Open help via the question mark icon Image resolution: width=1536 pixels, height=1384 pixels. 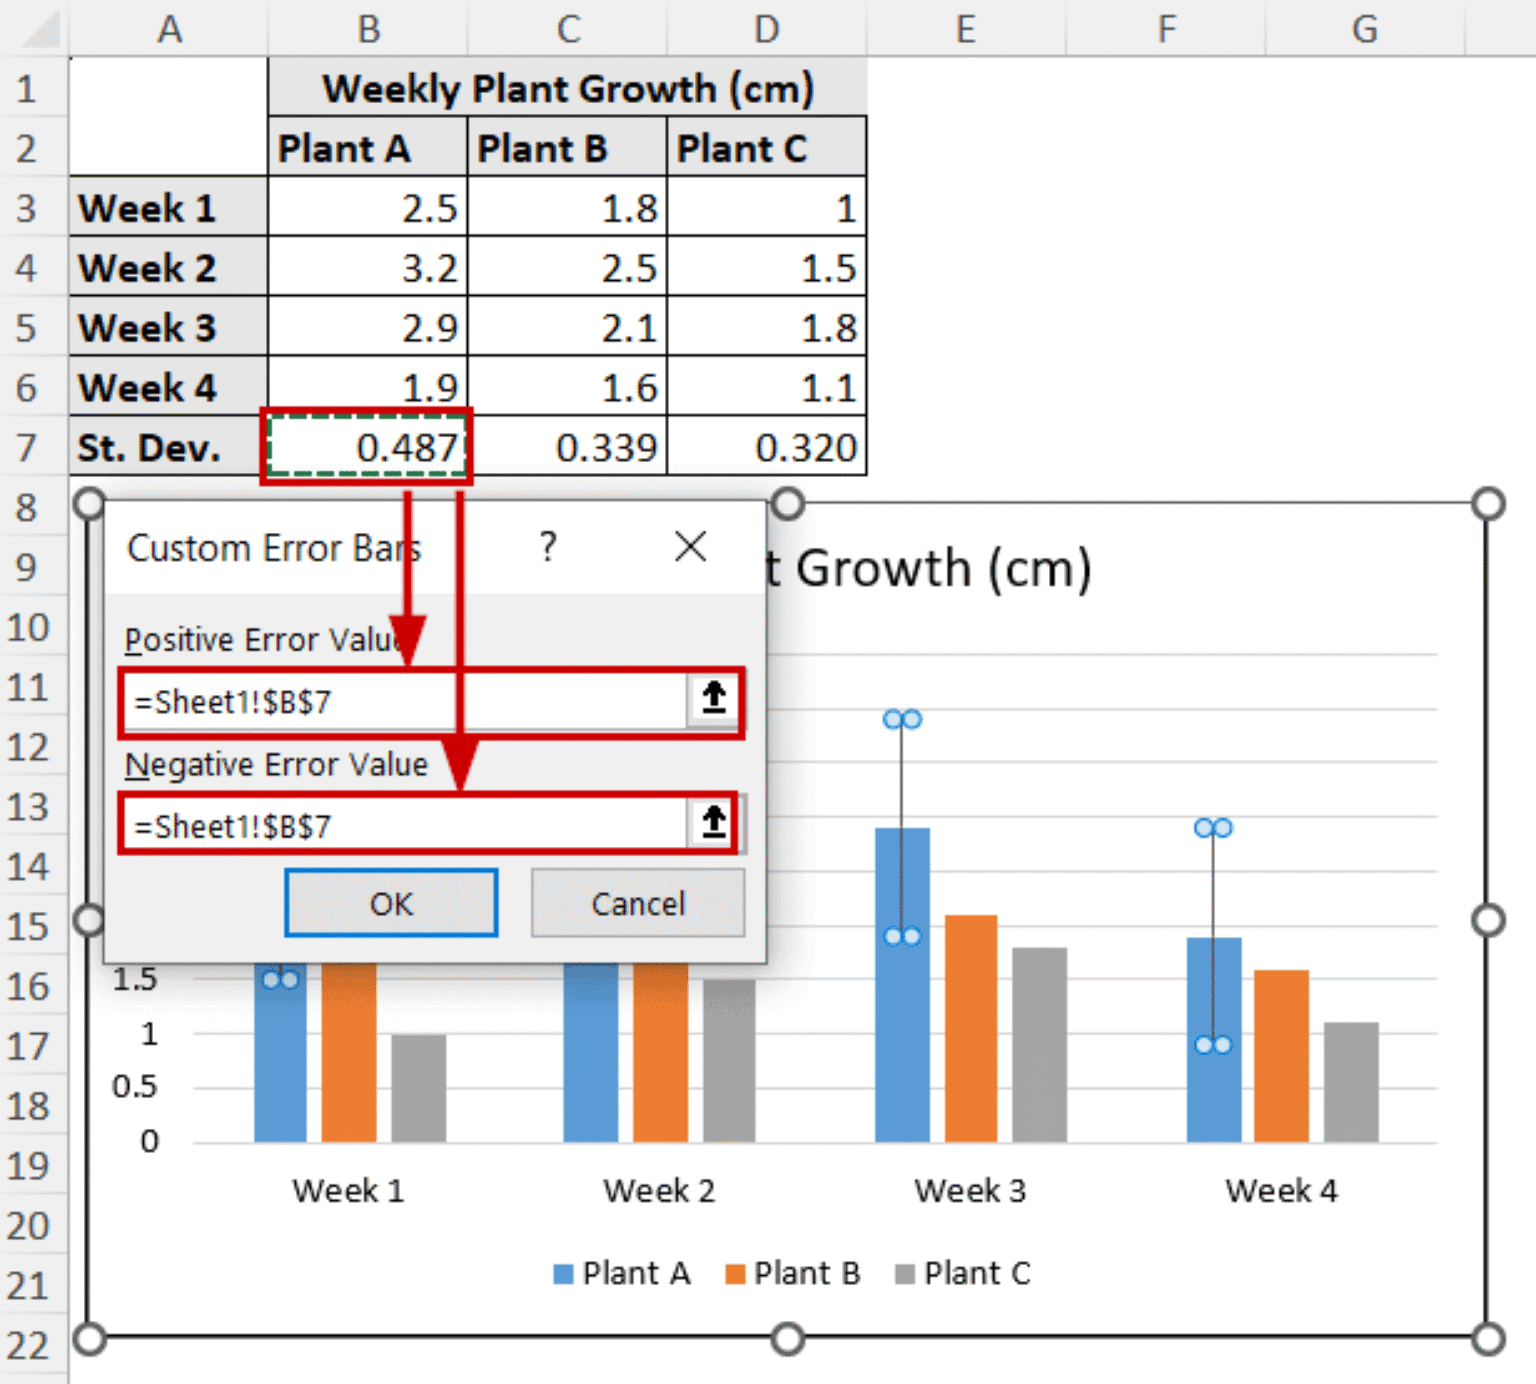click(x=546, y=547)
